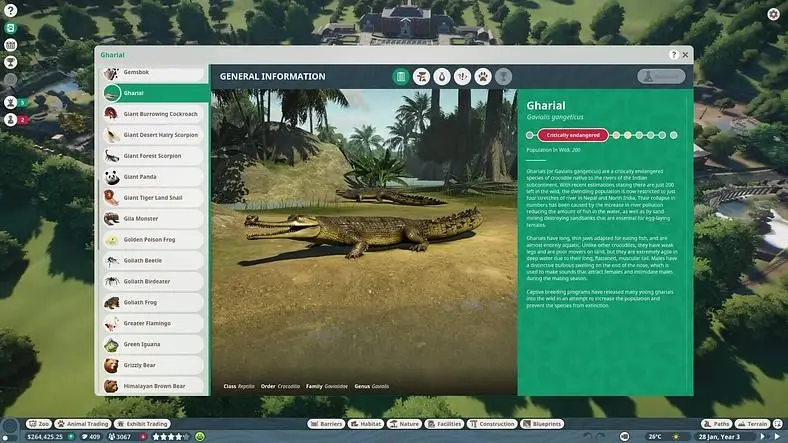
Task: Open the Construction build menu
Action: point(492,424)
